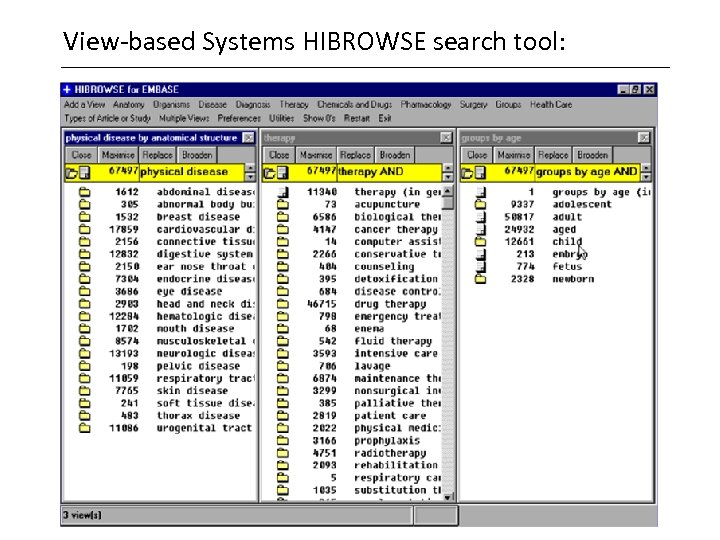Viewport: 720px width, 540px height.
Task: Open folder icon beside radiotherapy
Action: 283,453
